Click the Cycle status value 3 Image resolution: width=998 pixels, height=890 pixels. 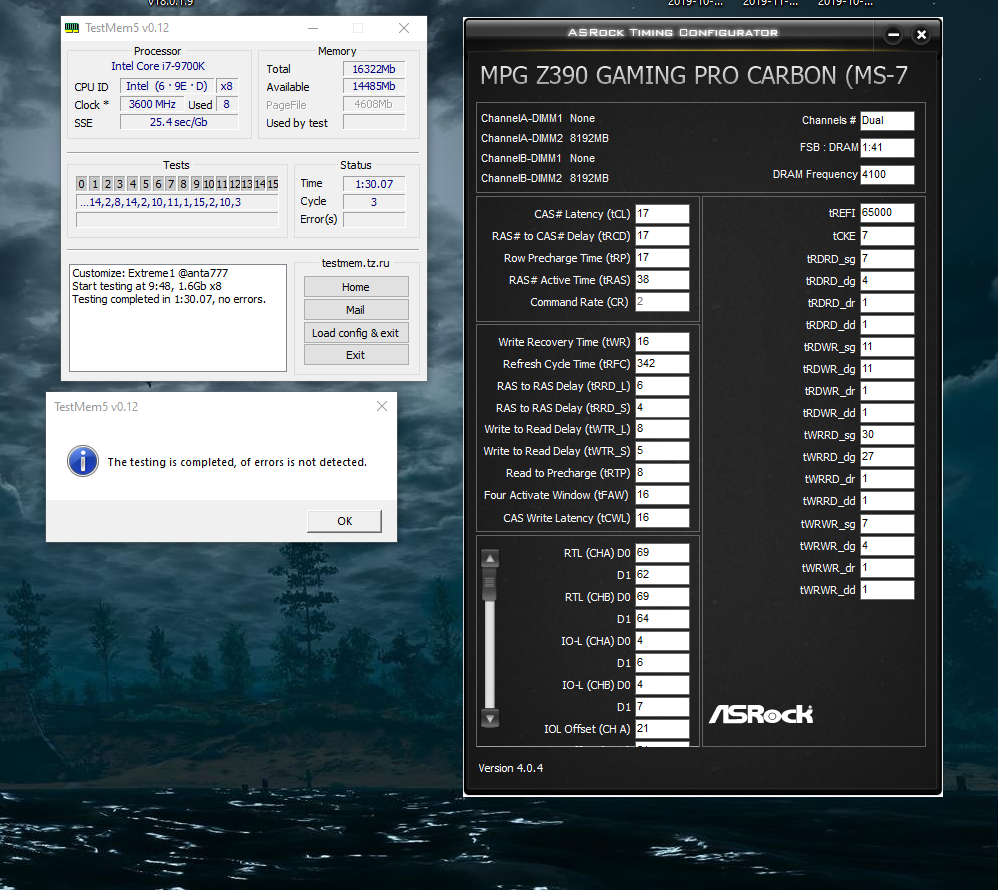tap(374, 202)
